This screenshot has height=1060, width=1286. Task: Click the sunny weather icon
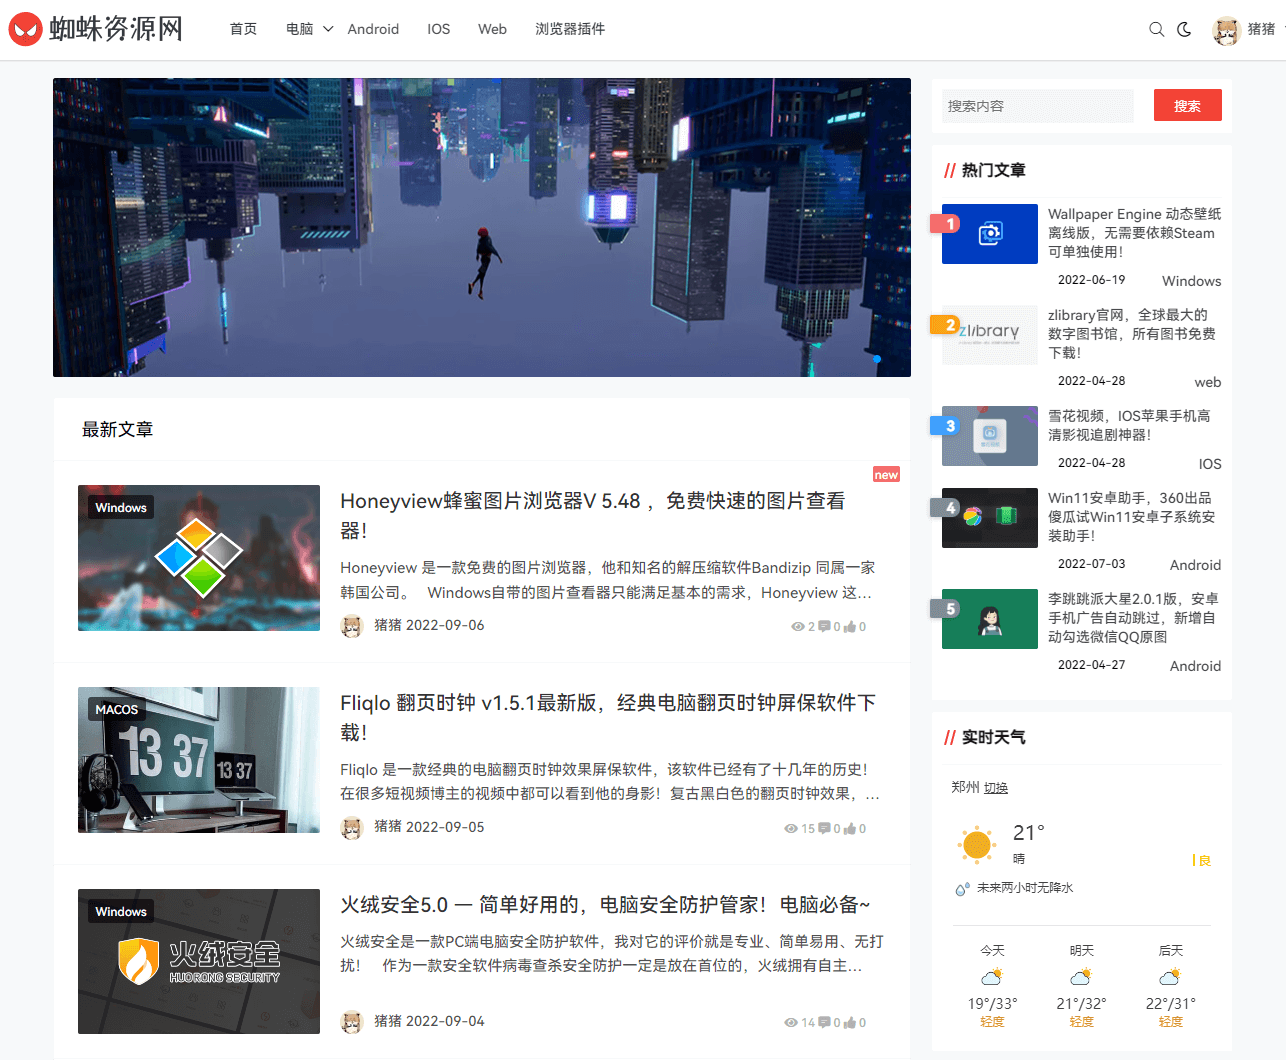(x=977, y=845)
